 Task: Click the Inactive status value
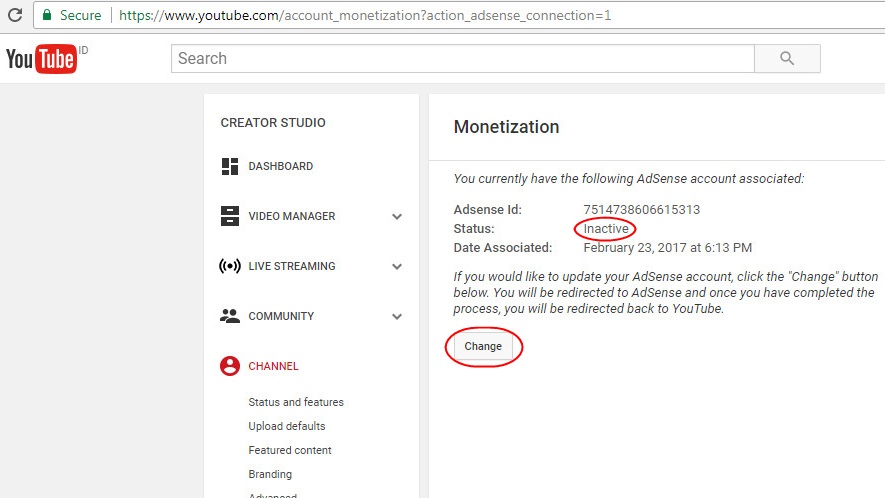coord(606,229)
